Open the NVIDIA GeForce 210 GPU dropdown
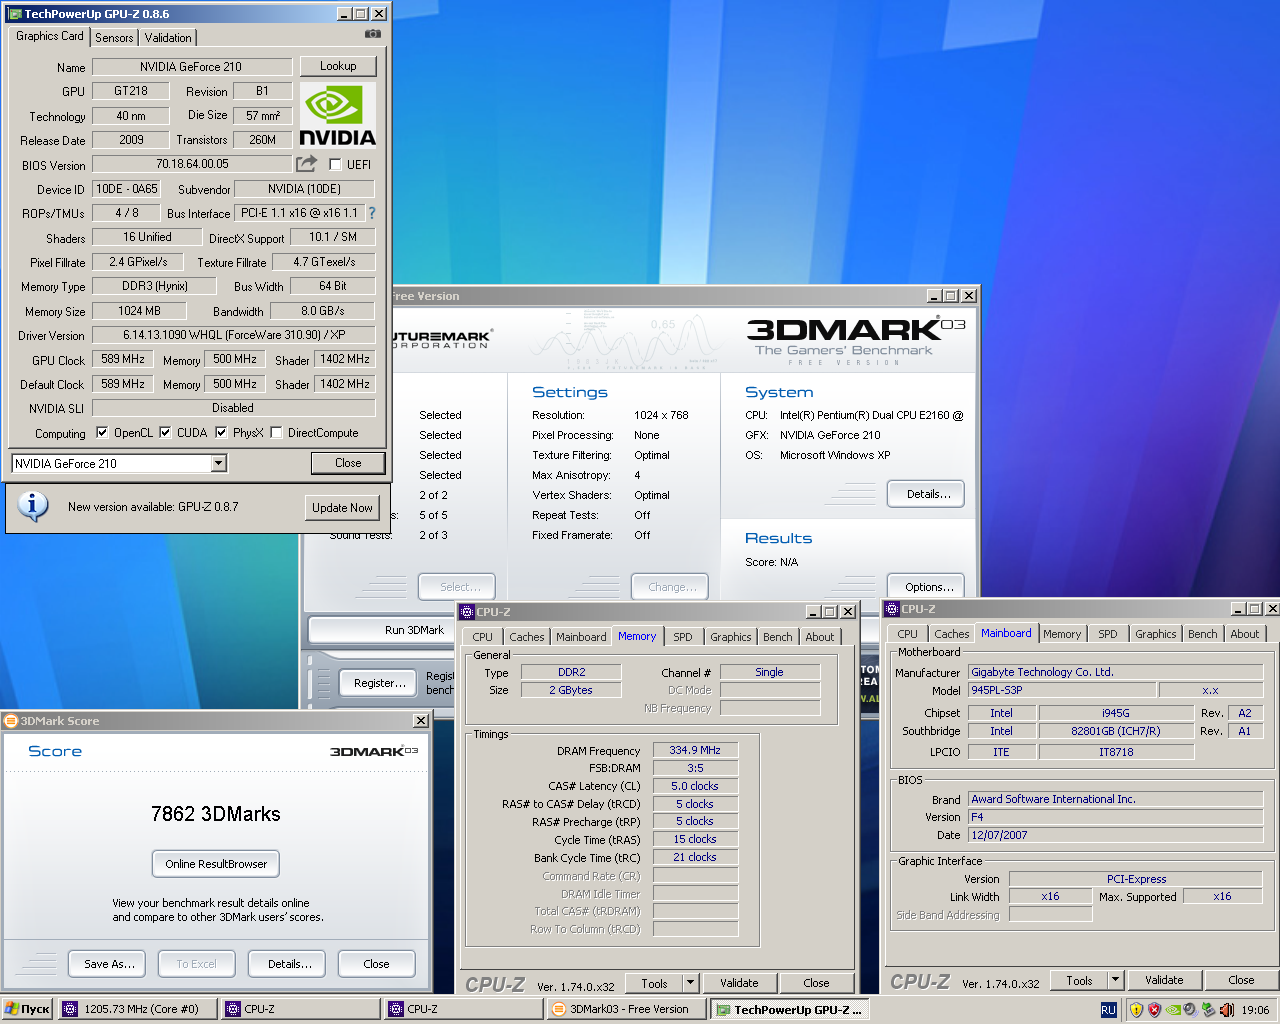 coord(219,463)
